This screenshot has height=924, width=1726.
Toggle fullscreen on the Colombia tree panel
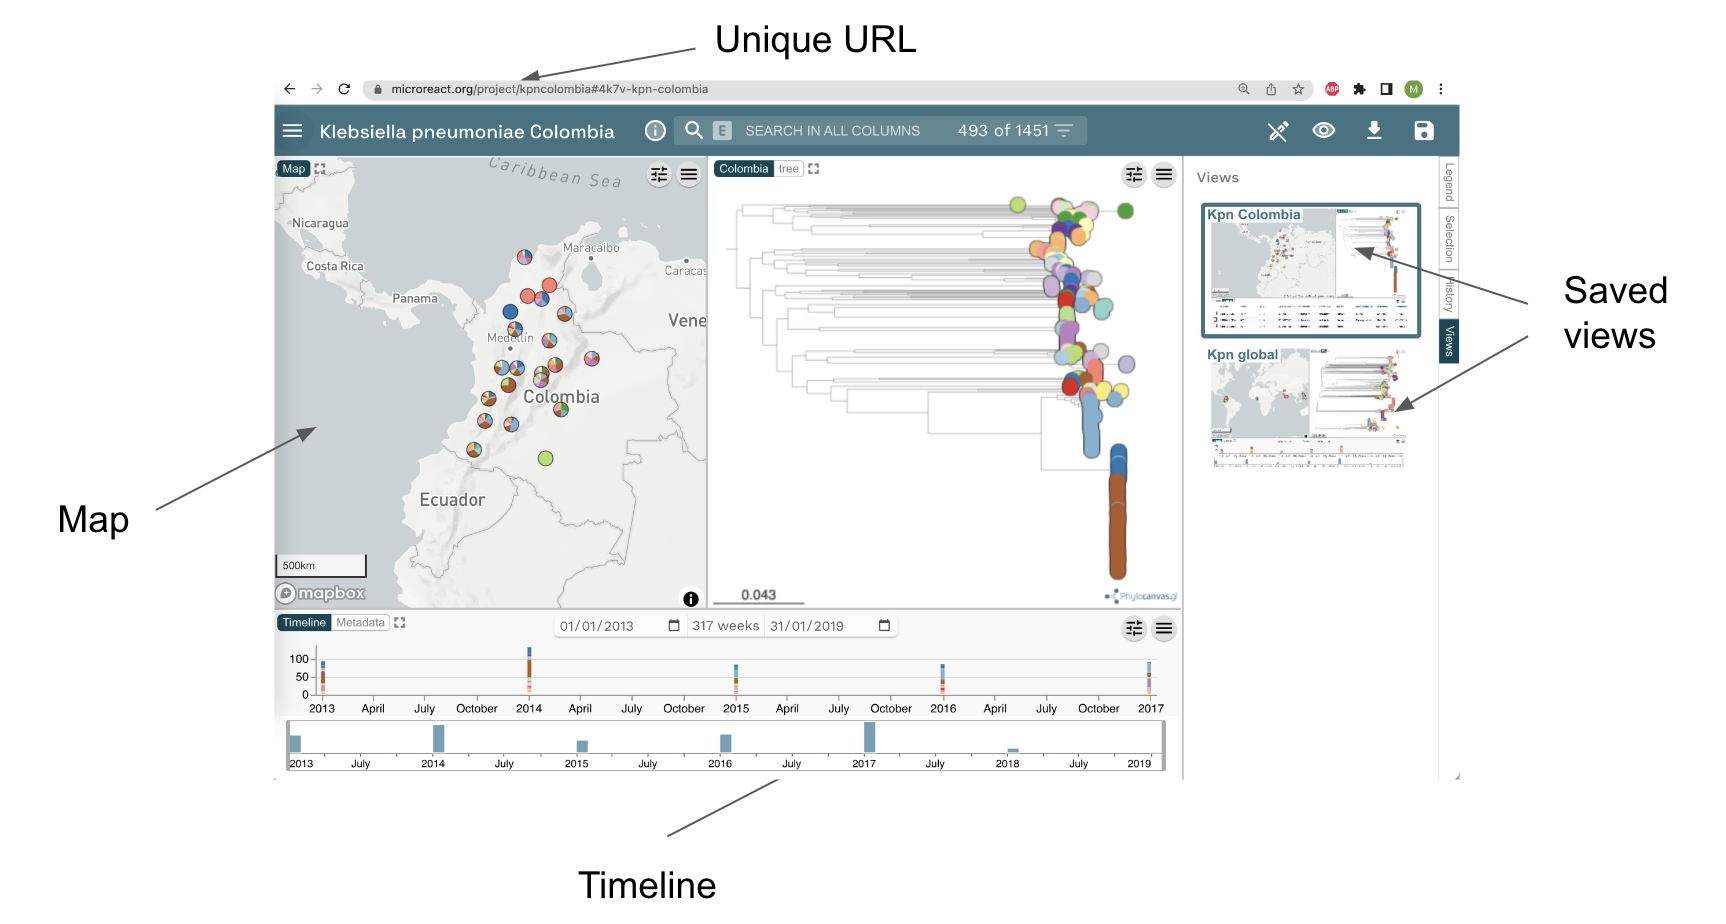[x=813, y=168]
